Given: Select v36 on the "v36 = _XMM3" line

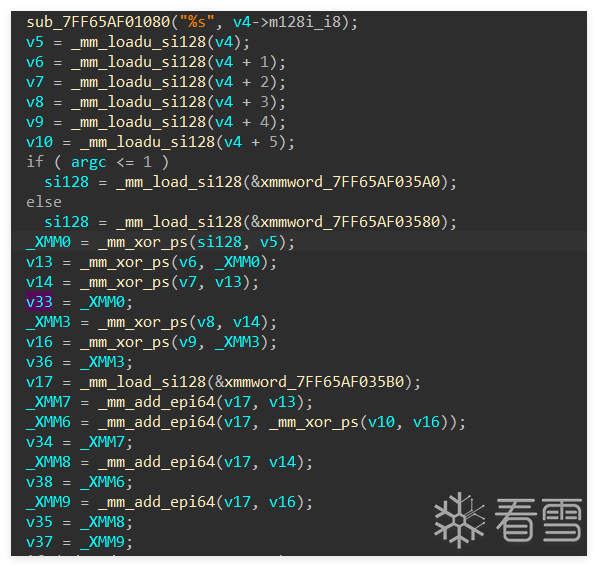Looking at the screenshot, I should pos(39,362).
